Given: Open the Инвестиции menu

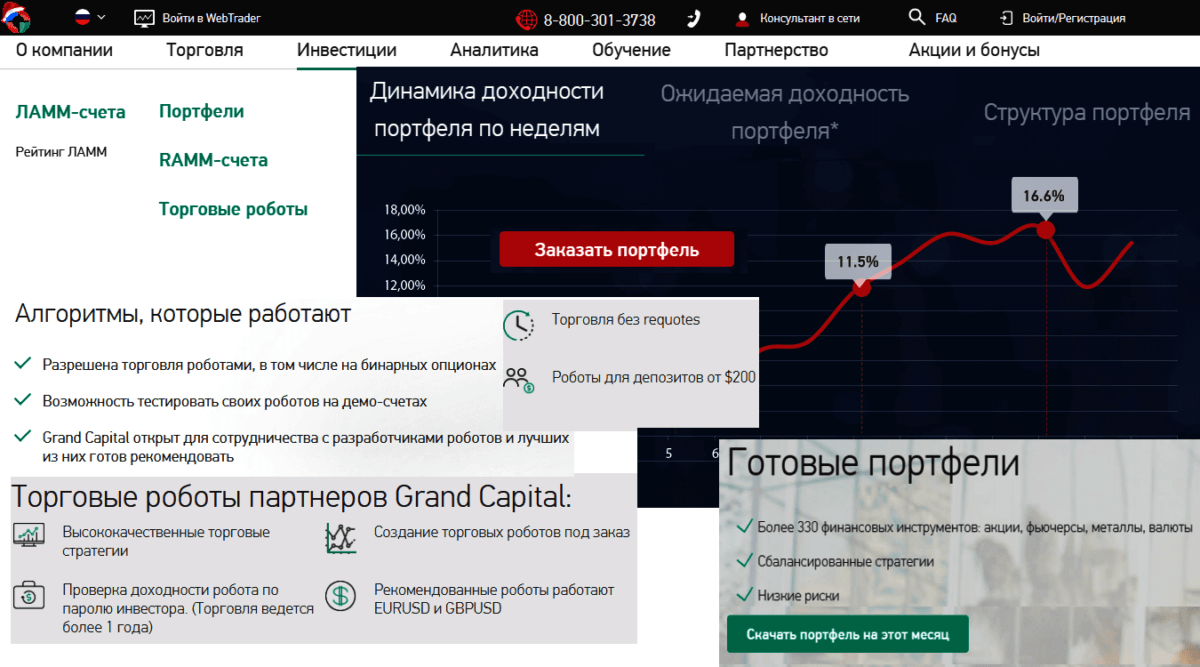Looking at the screenshot, I should [x=347, y=50].
